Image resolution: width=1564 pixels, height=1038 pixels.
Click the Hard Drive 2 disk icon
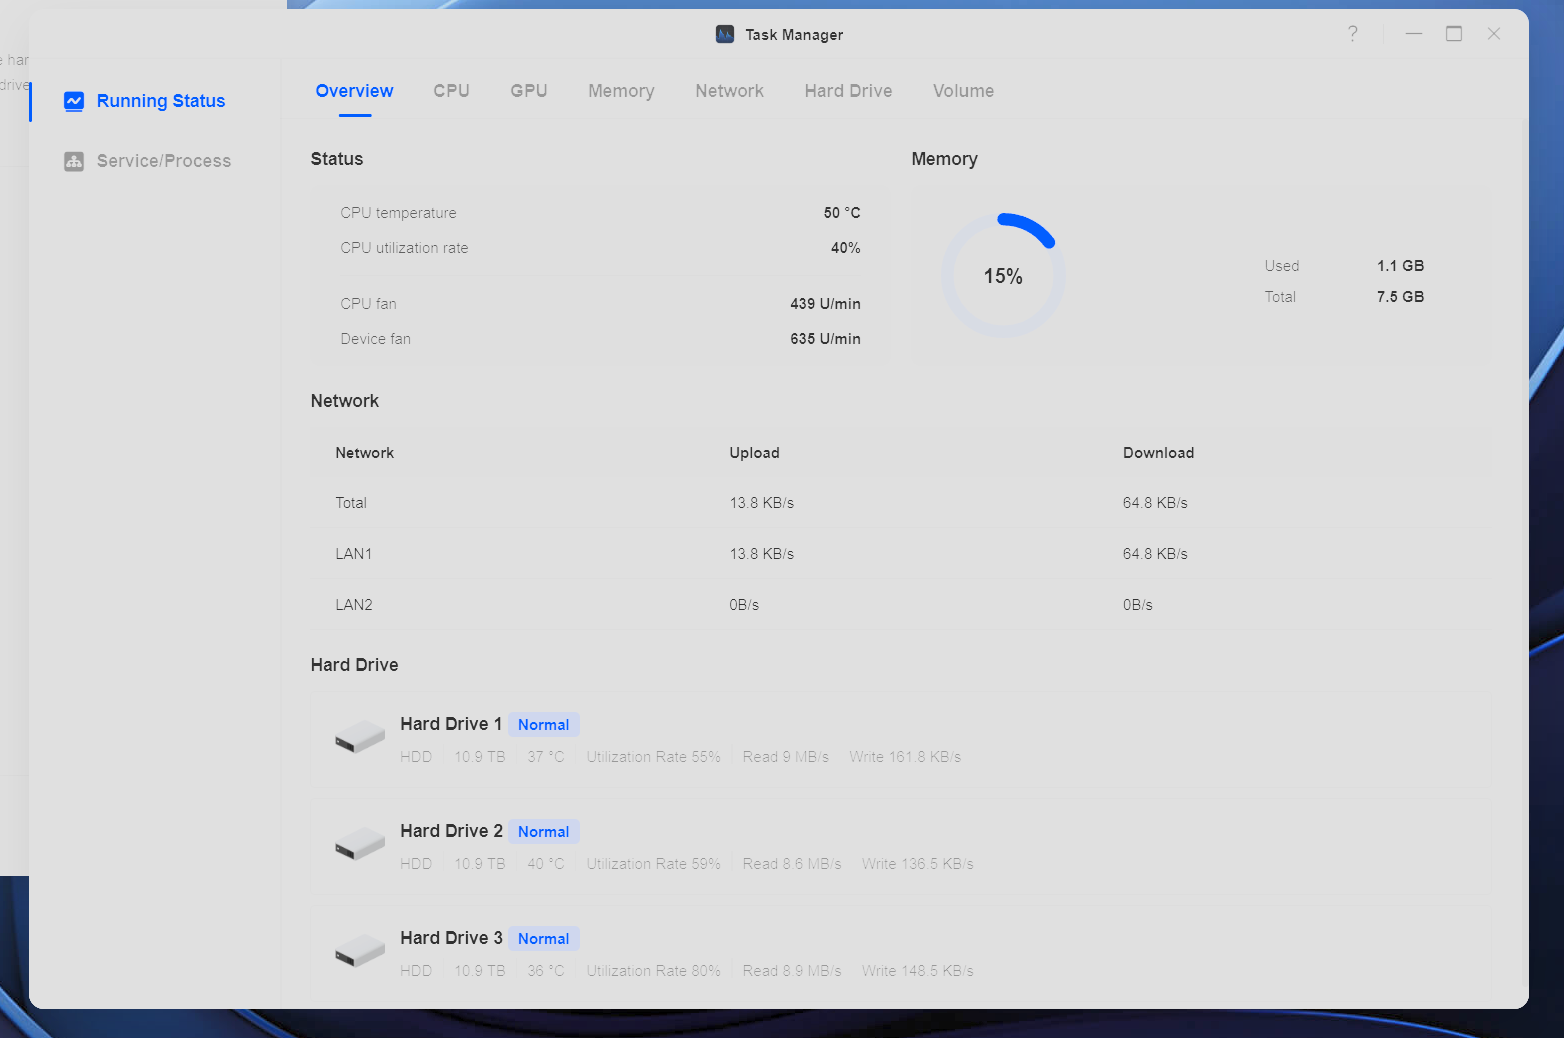[360, 845]
